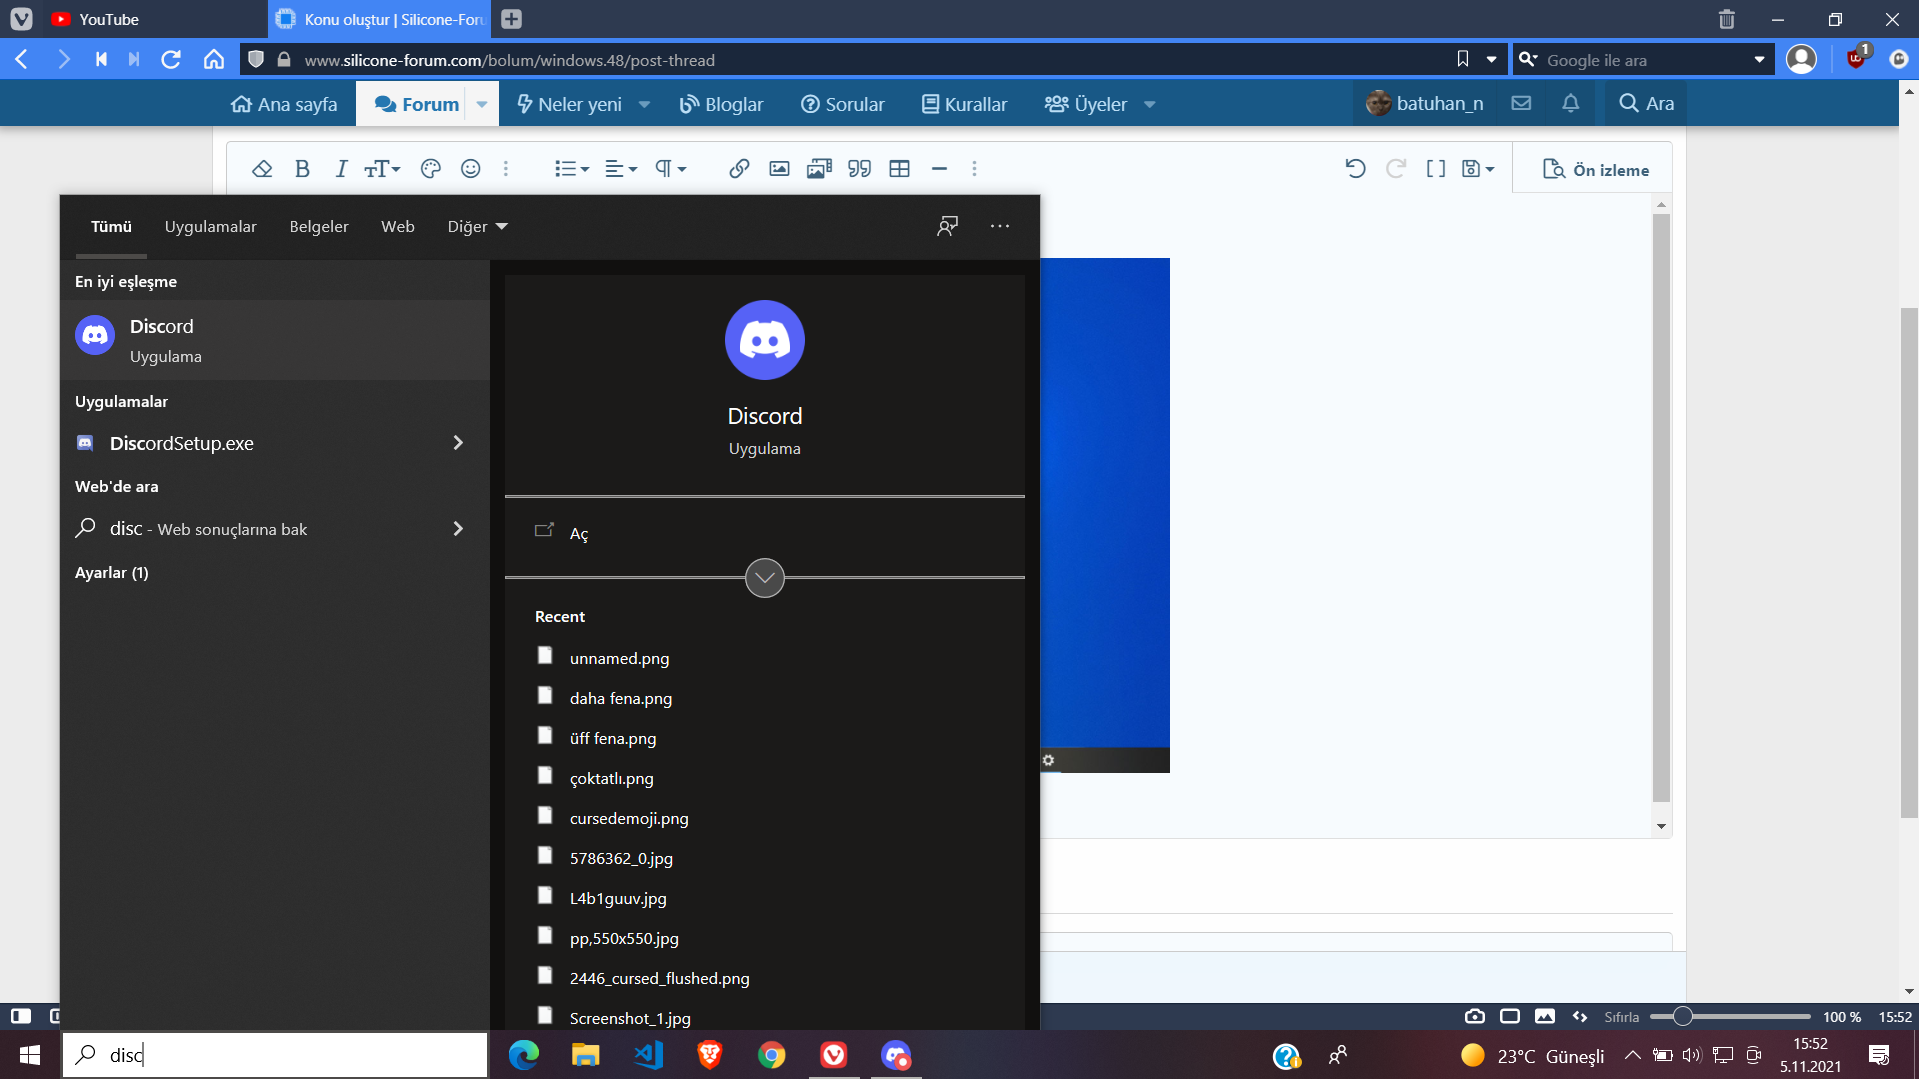Click the zoom slider in status bar

click(1730, 1017)
